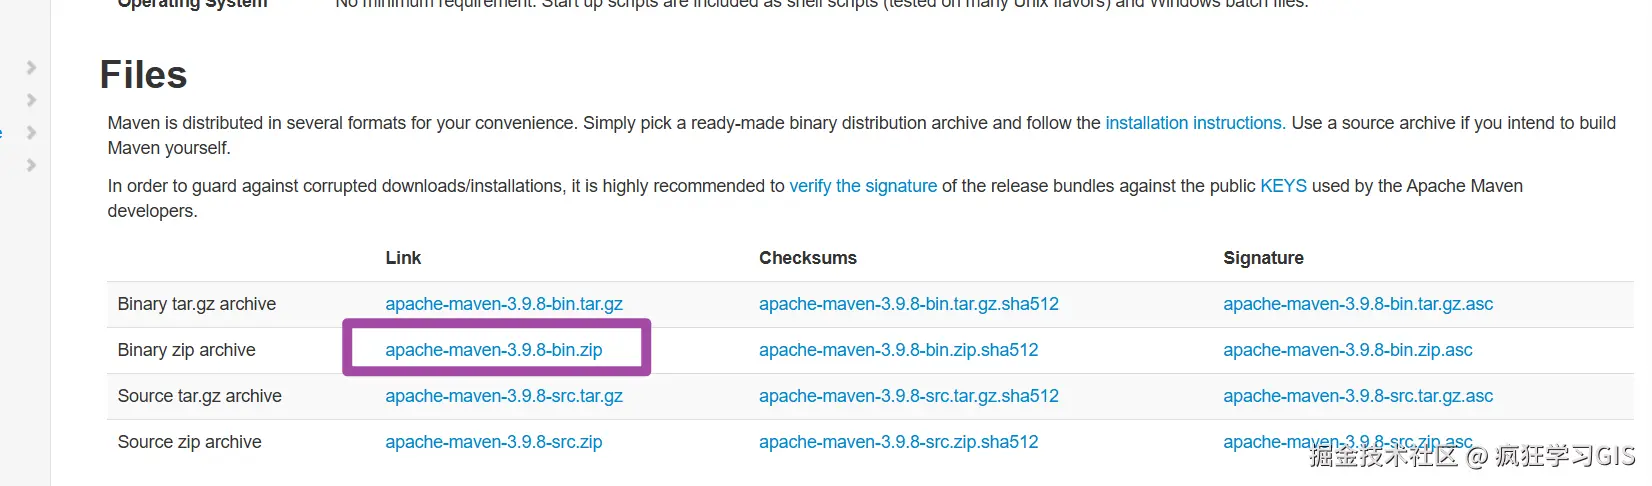The width and height of the screenshot is (1652, 486).
Task: Download the highlighted apache-maven-3.9.8-bin.zip file
Action: point(494,350)
